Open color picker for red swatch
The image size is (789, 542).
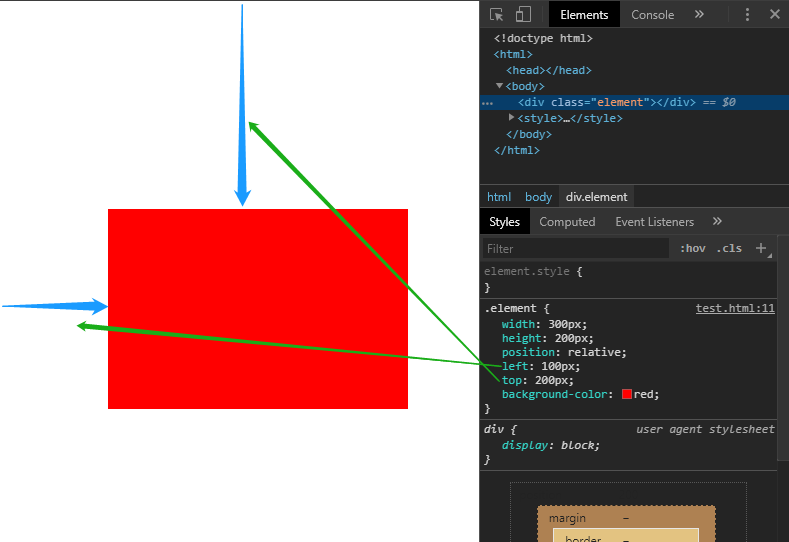pyautogui.click(x=626, y=394)
